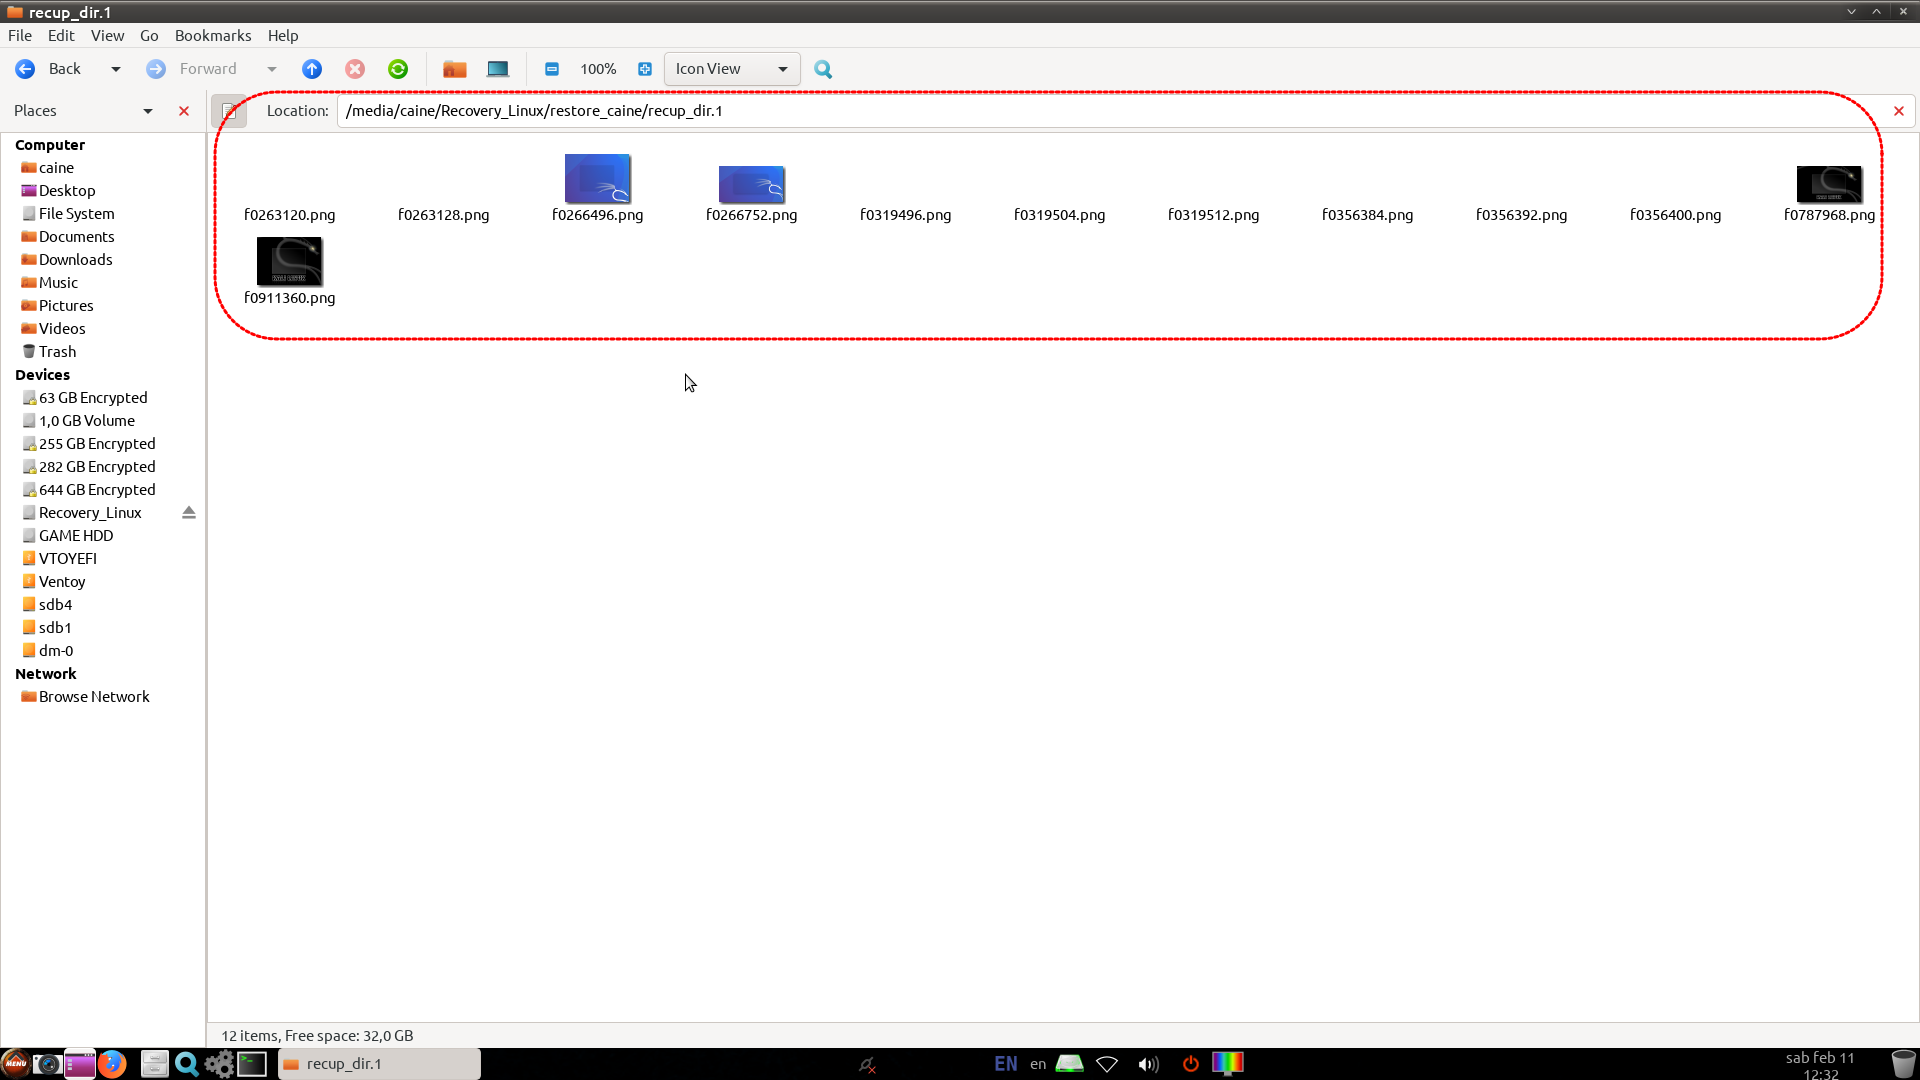Launch the terminal from the taskbar

[x=252, y=1064]
